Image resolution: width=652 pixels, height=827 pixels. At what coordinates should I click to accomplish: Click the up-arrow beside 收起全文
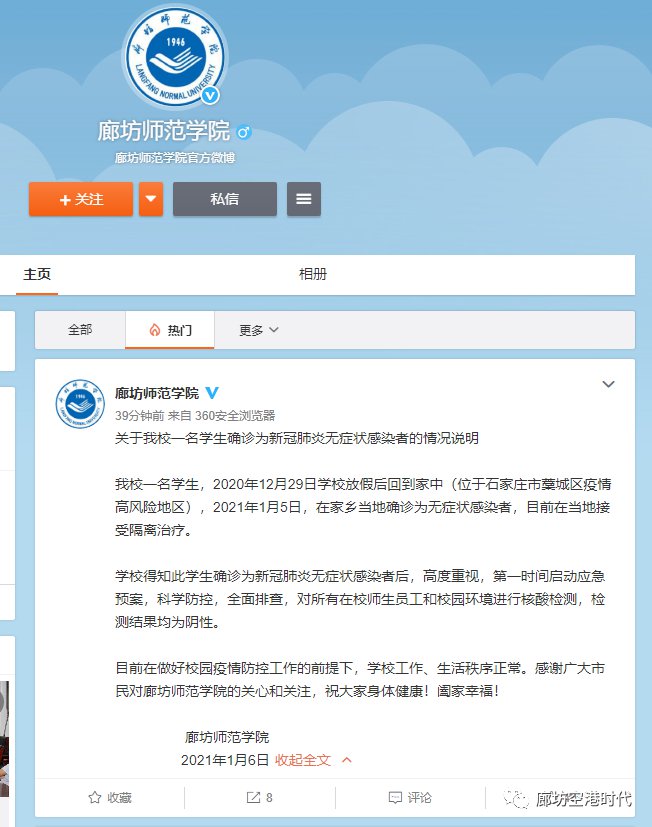347,760
